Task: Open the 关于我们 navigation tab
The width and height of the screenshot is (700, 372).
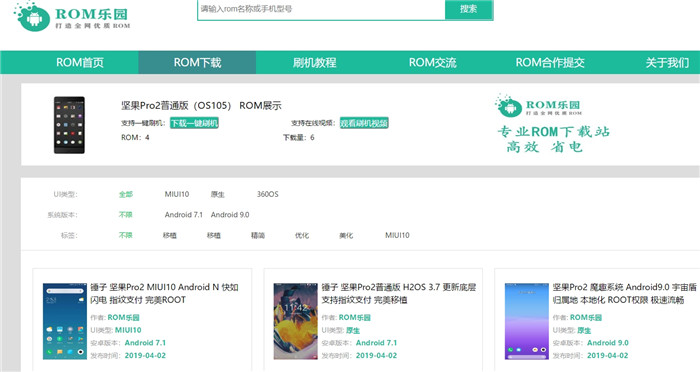Action: (667, 63)
